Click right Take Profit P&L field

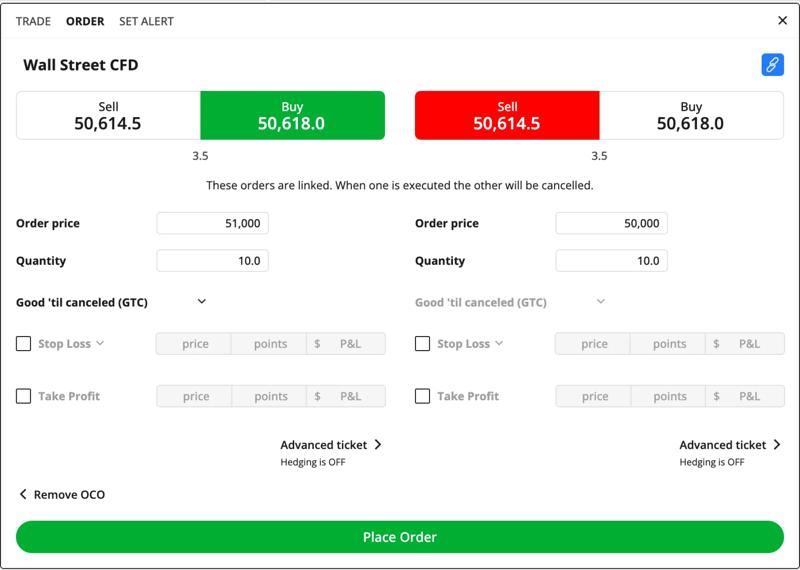pos(745,396)
